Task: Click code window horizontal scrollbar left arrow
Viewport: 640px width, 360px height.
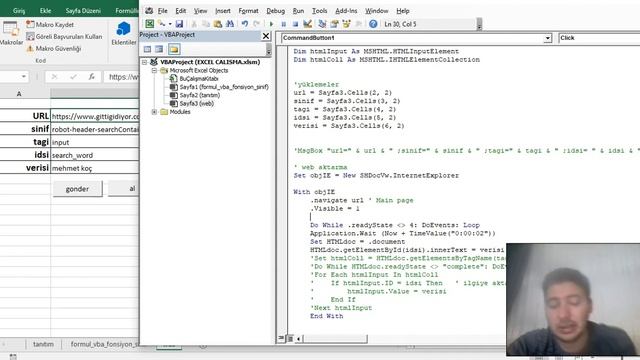Action: 299,338
